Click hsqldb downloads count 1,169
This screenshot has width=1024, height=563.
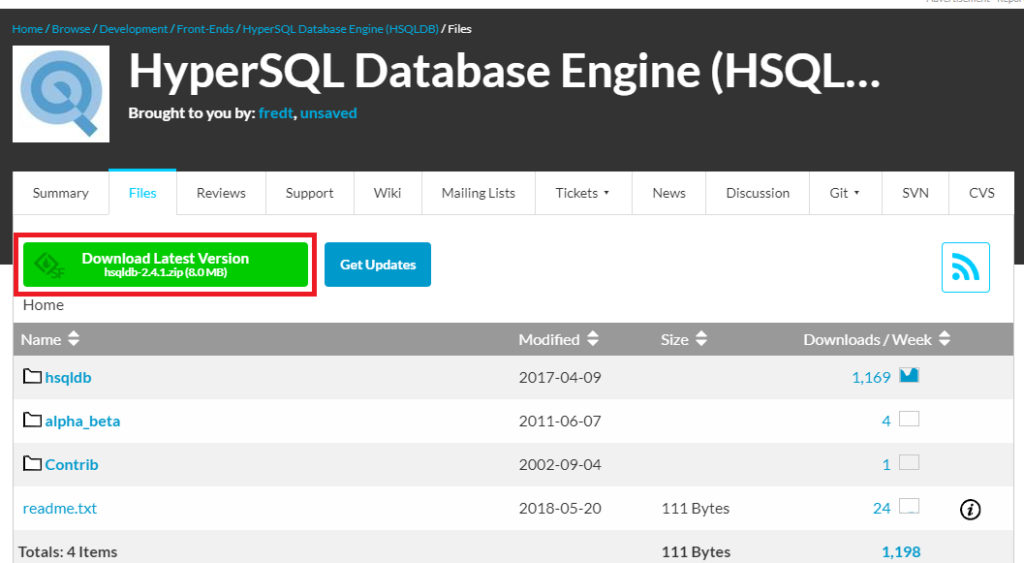pos(871,378)
